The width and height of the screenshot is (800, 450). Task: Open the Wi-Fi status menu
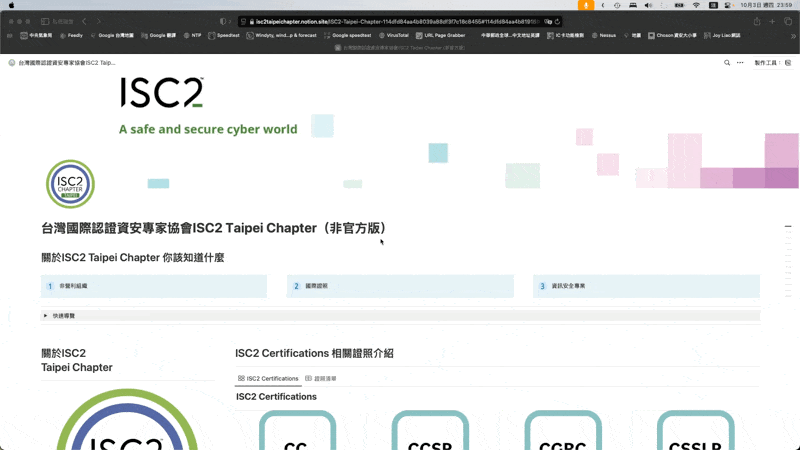(x=696, y=5)
